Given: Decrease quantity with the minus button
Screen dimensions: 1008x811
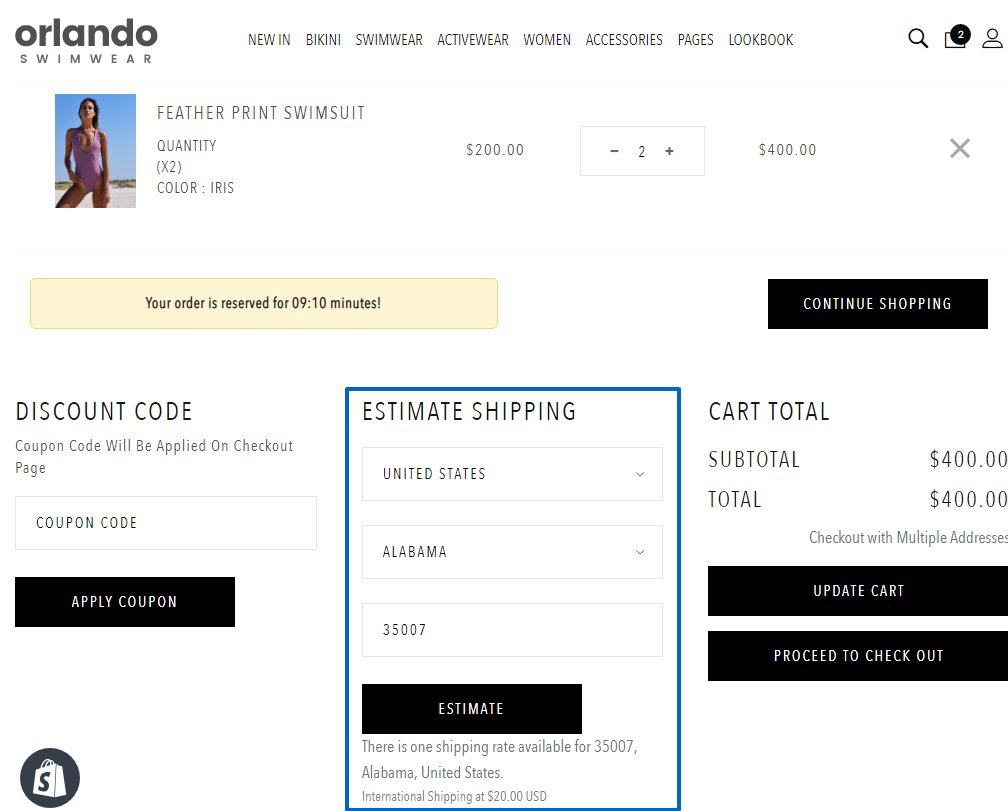Looking at the screenshot, I should (614, 151).
